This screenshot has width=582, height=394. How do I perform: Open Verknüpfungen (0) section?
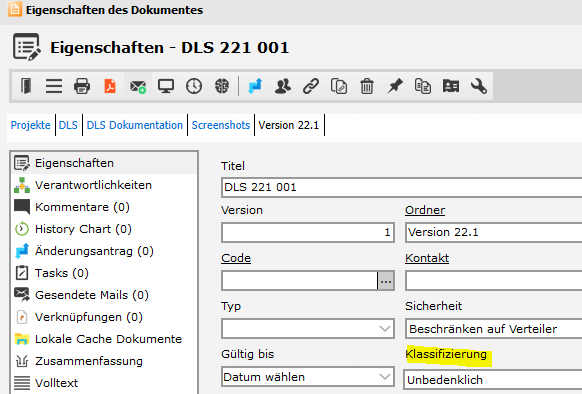coord(104,317)
